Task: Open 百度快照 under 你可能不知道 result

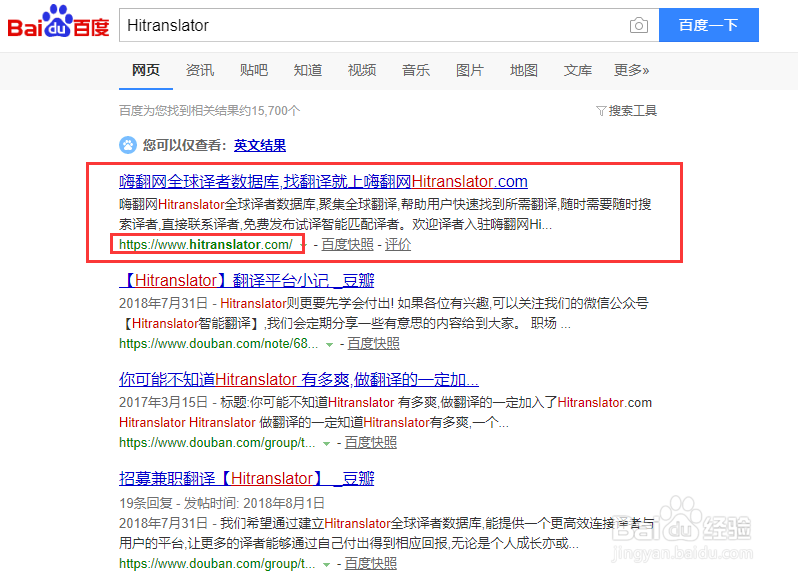Action: 370,443
